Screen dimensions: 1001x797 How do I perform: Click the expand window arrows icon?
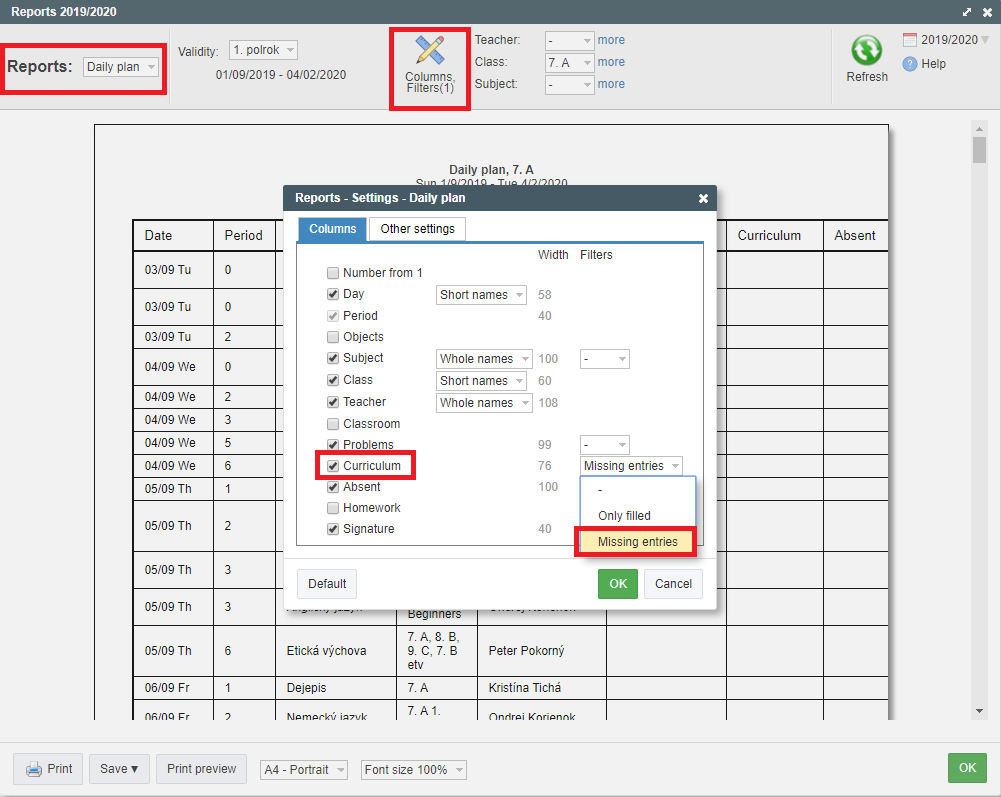coord(967,12)
